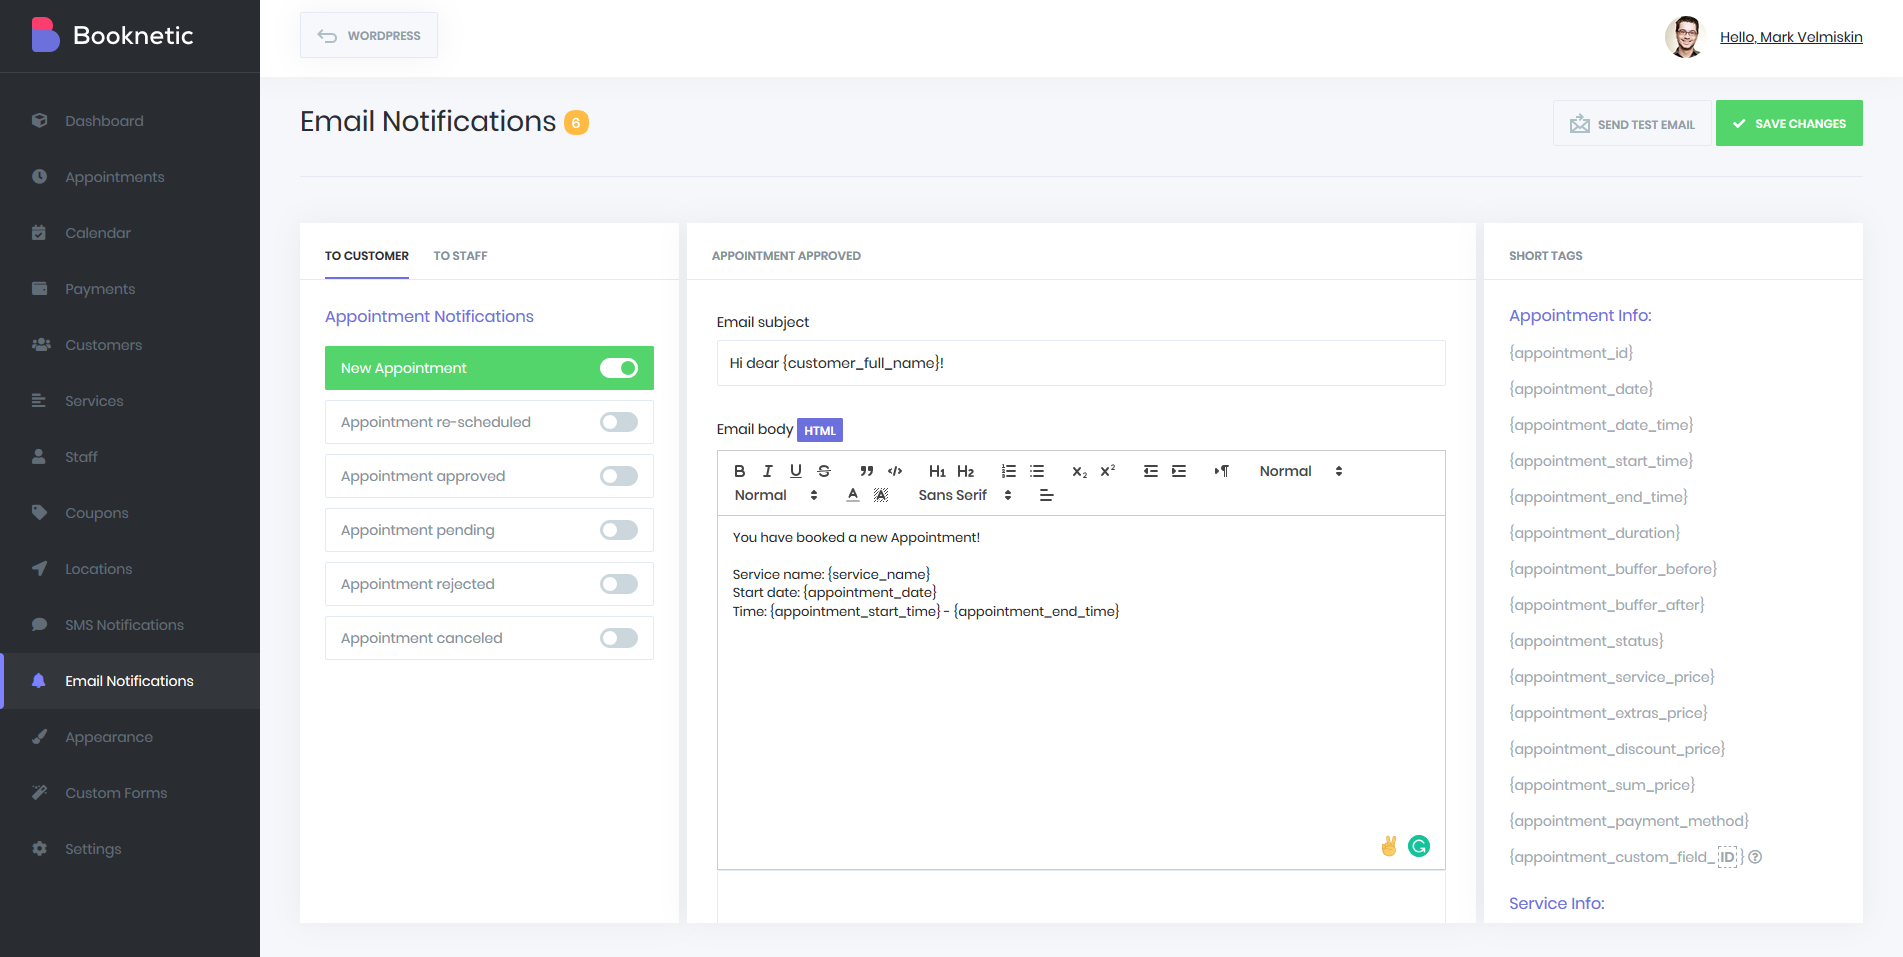This screenshot has width=1903, height=957.
Task: Turn on the Appointment canceled toggle
Action: point(618,638)
